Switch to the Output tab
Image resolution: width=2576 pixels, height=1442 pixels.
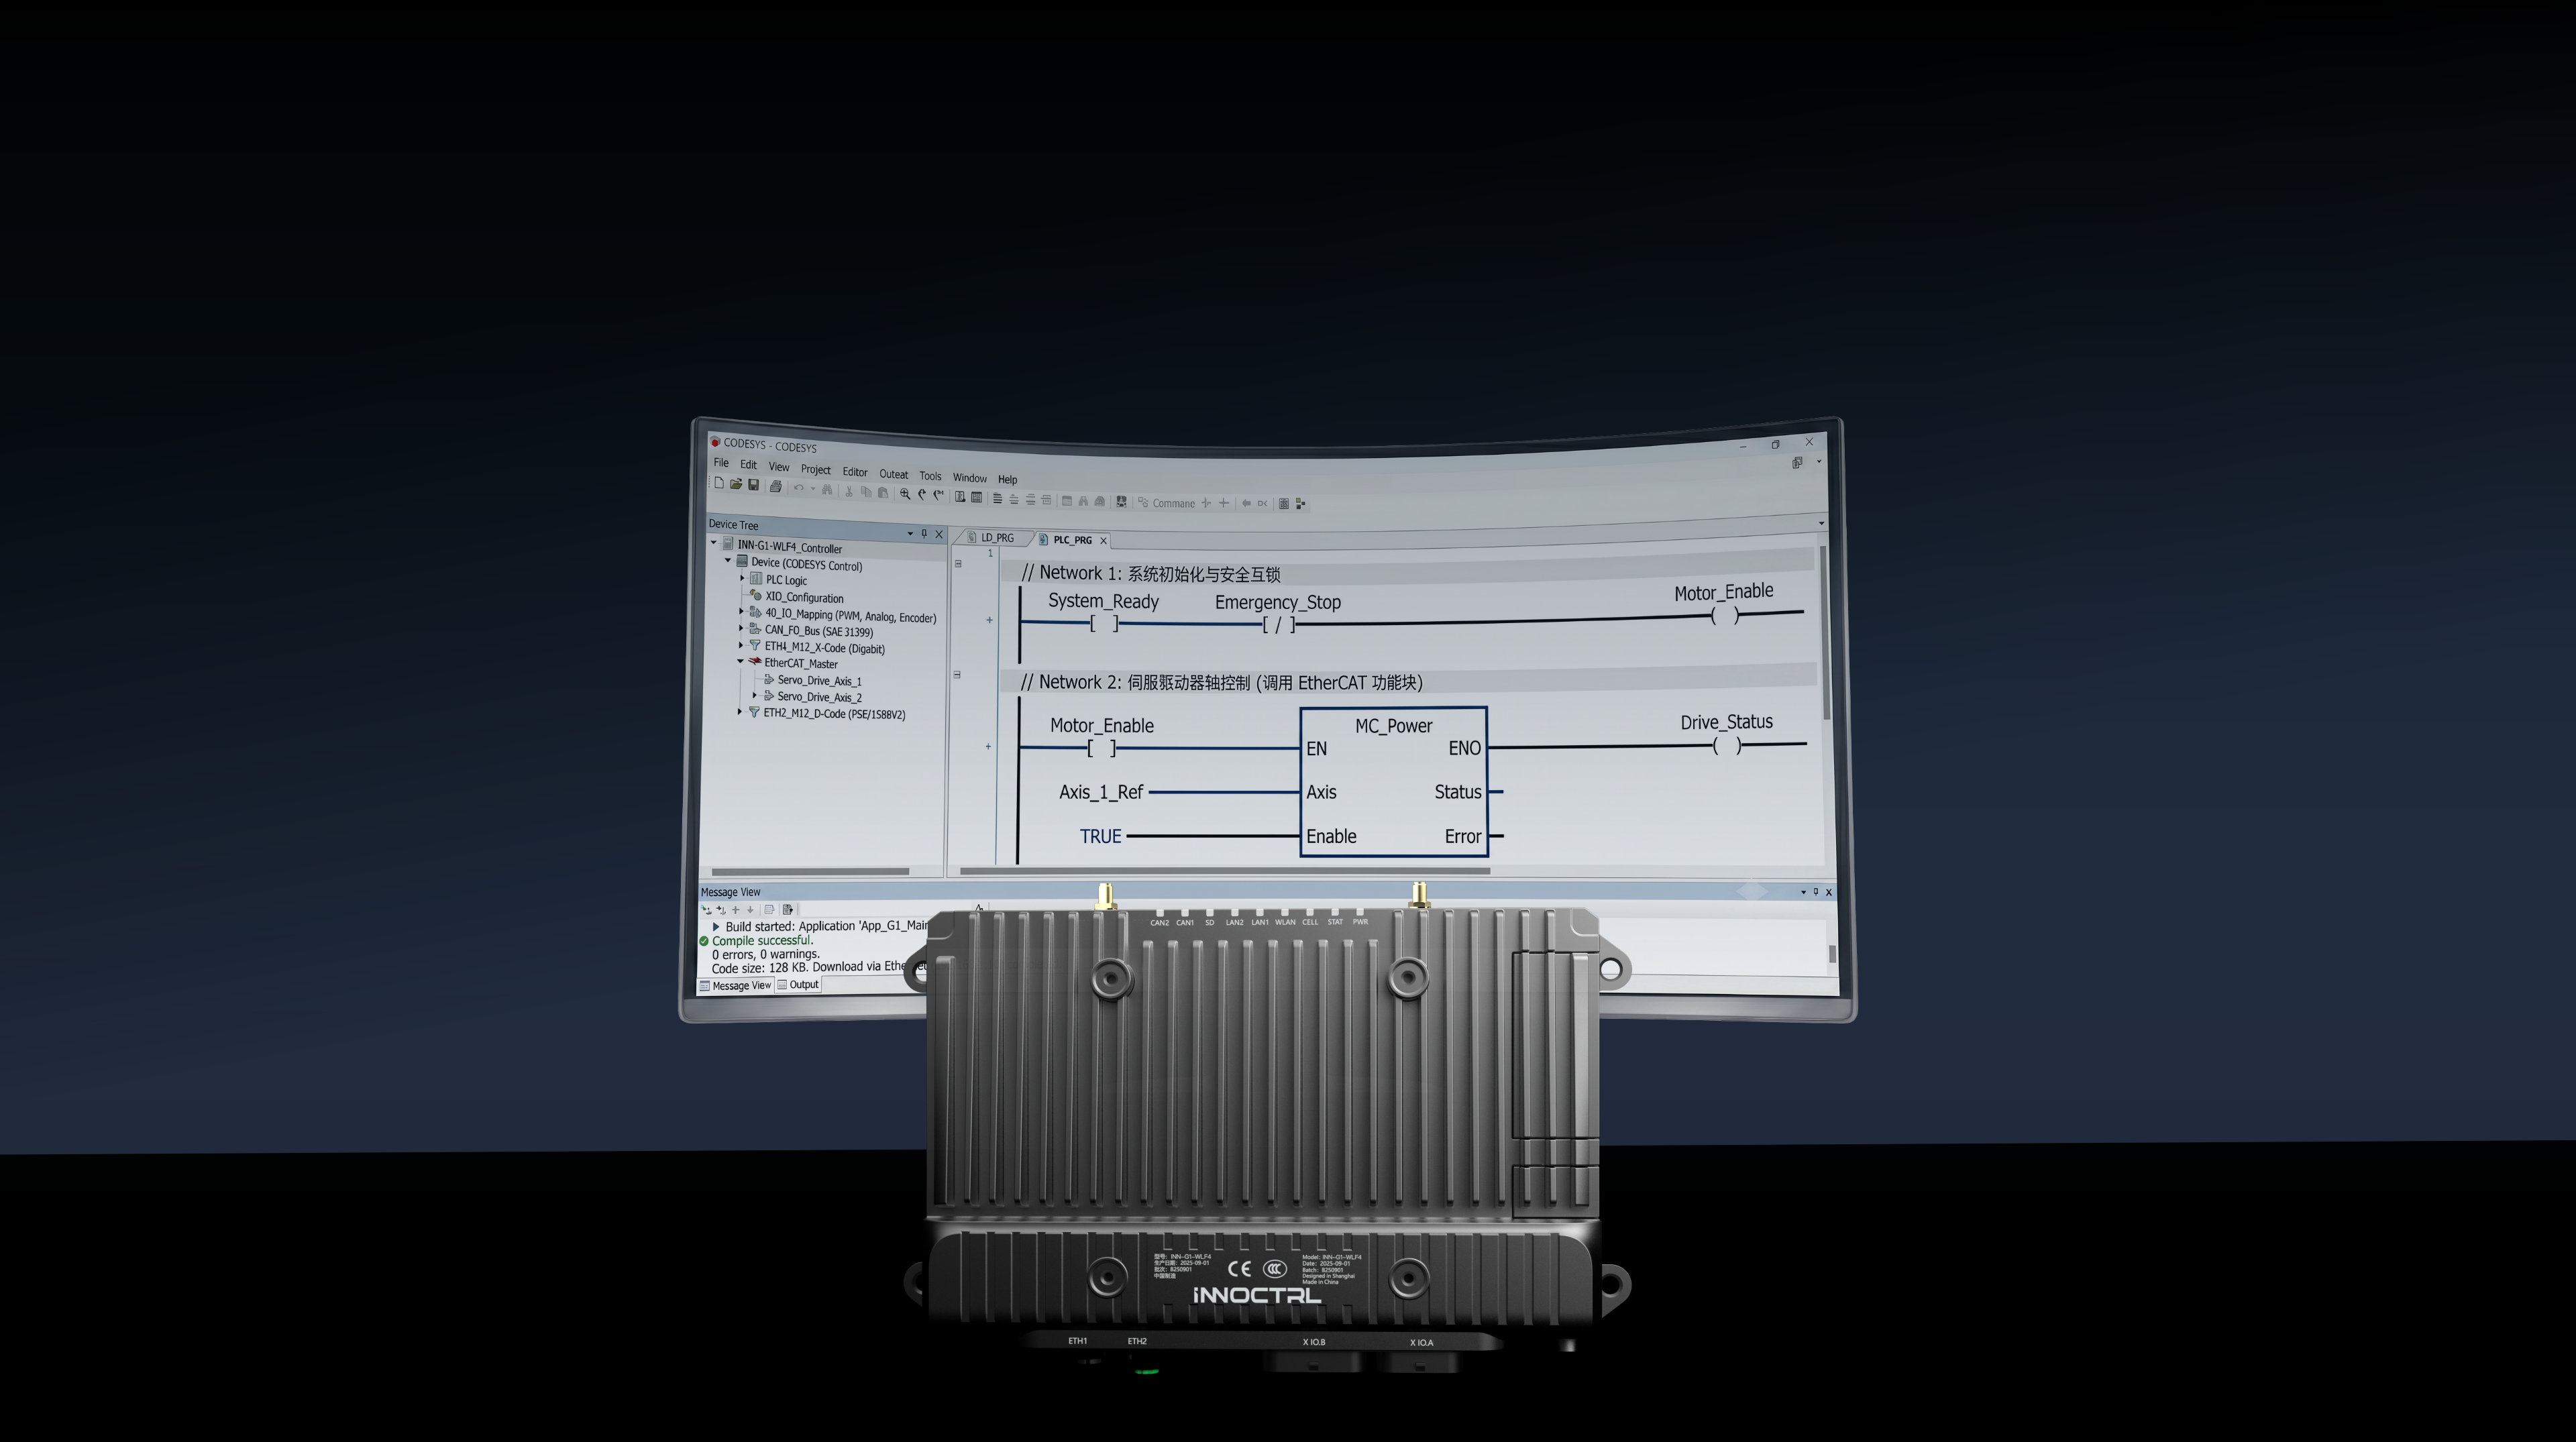(x=798, y=984)
